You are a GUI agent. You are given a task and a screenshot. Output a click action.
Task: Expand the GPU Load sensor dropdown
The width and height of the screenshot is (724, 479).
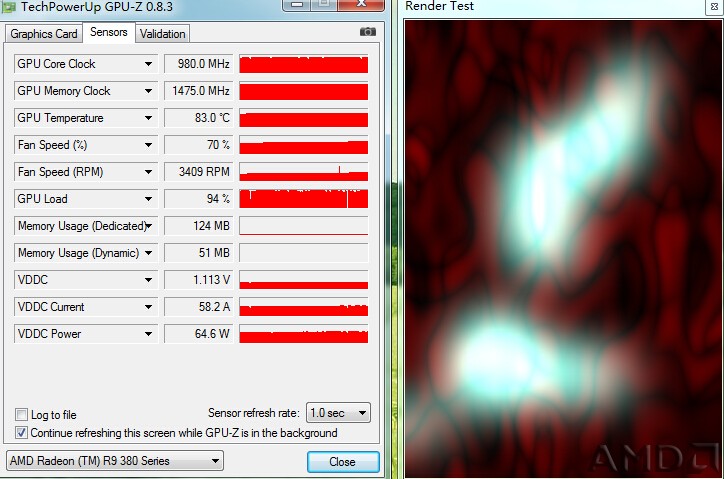tap(148, 199)
